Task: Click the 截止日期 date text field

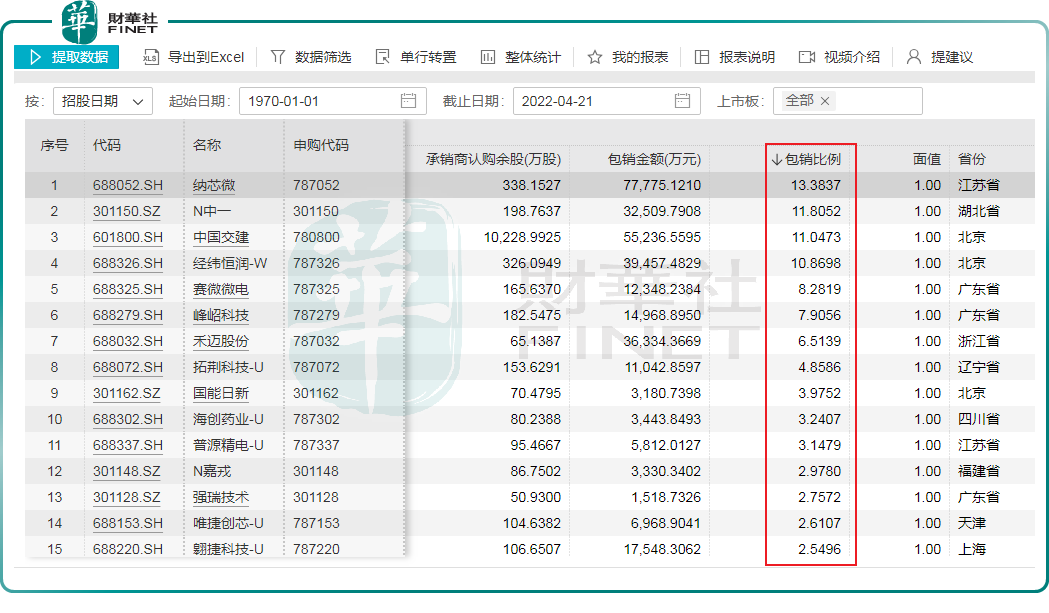Action: (x=590, y=101)
